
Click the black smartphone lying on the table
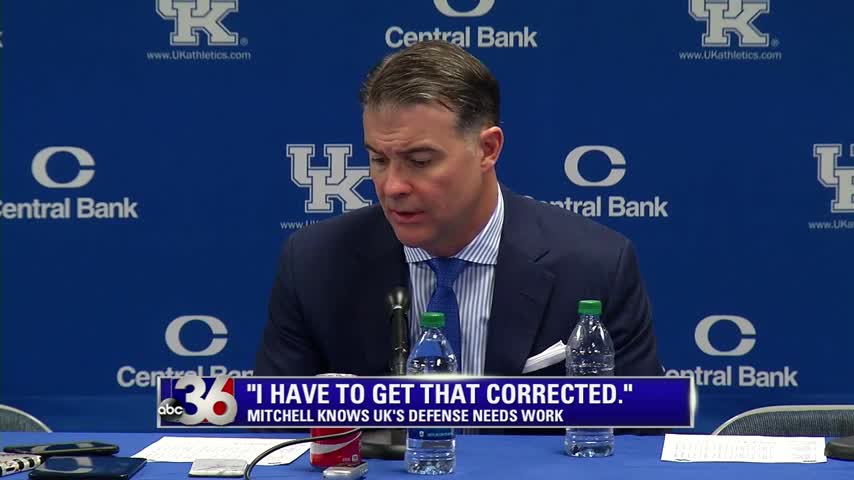[x=61, y=449]
